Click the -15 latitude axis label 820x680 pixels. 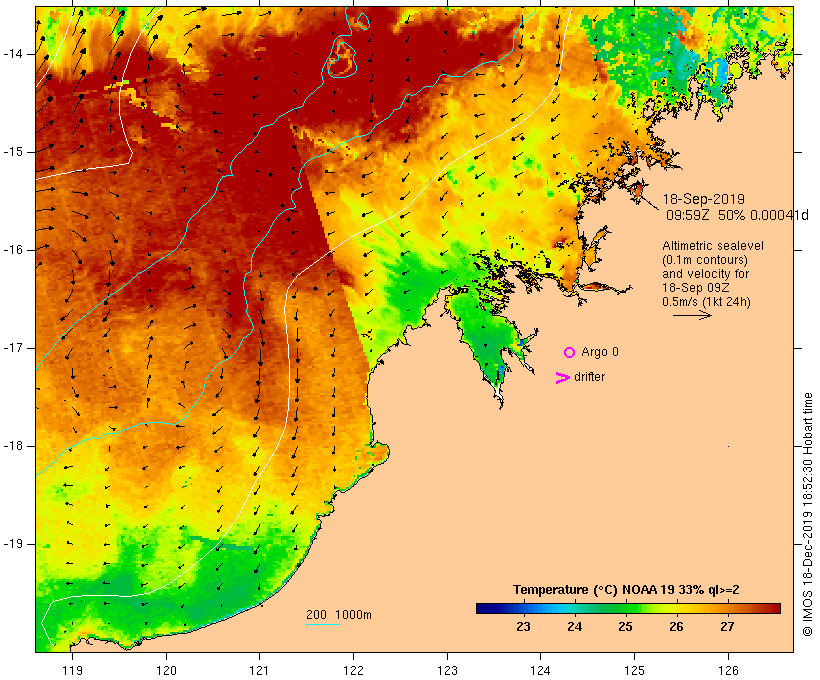(13, 152)
